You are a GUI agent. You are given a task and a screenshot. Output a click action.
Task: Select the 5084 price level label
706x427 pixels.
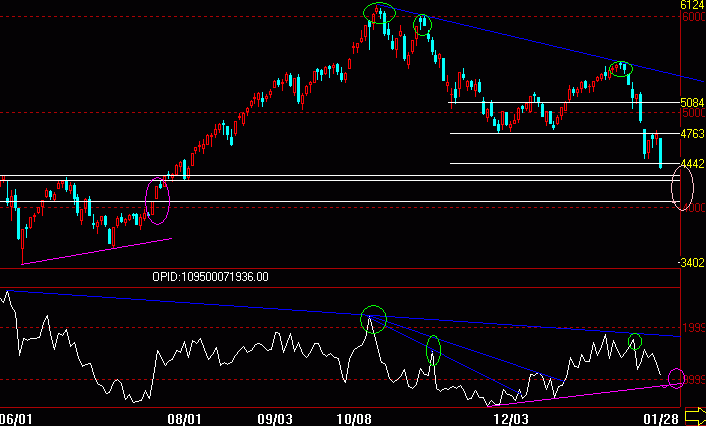(x=693, y=102)
